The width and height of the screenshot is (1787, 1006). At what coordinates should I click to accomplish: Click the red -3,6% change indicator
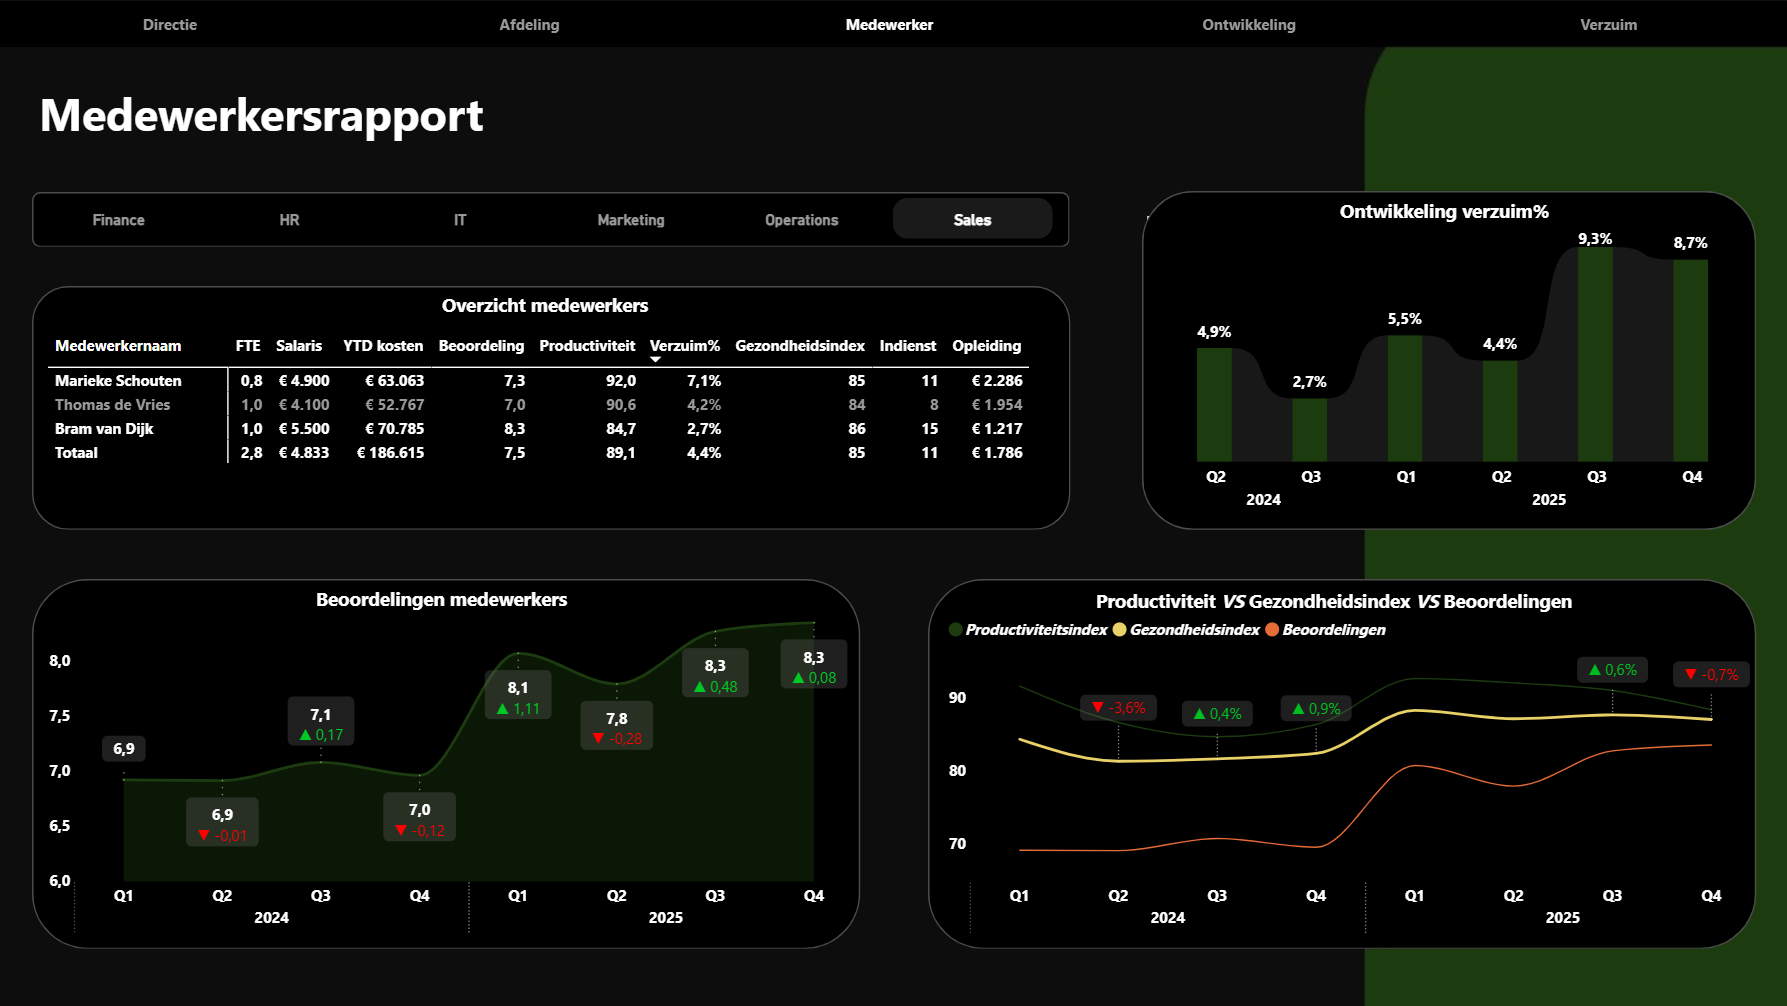point(1119,708)
